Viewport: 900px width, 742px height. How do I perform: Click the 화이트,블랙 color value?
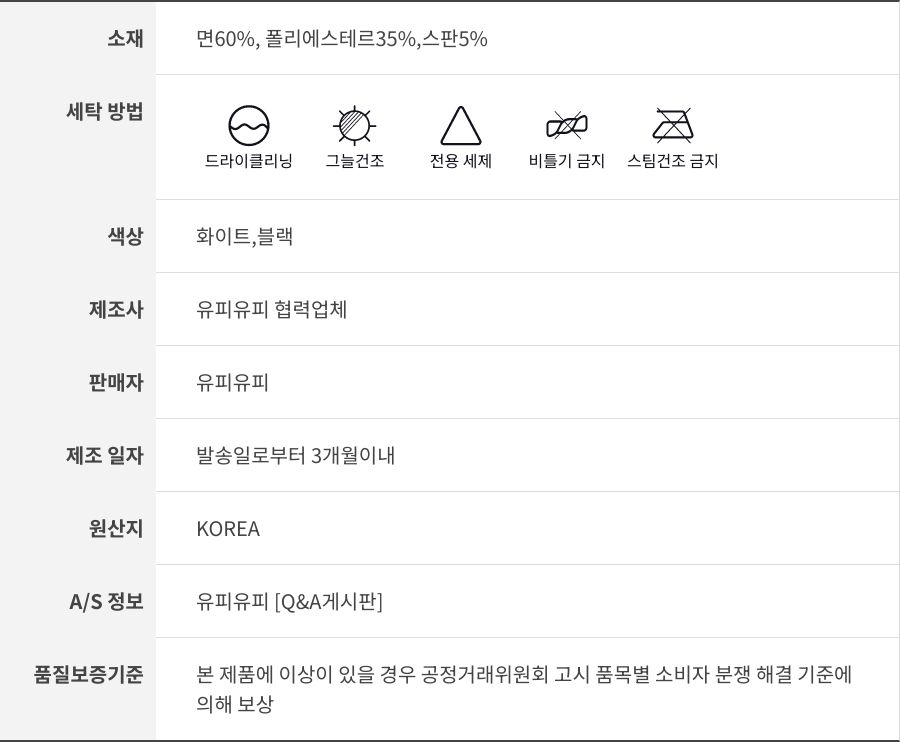(245, 237)
